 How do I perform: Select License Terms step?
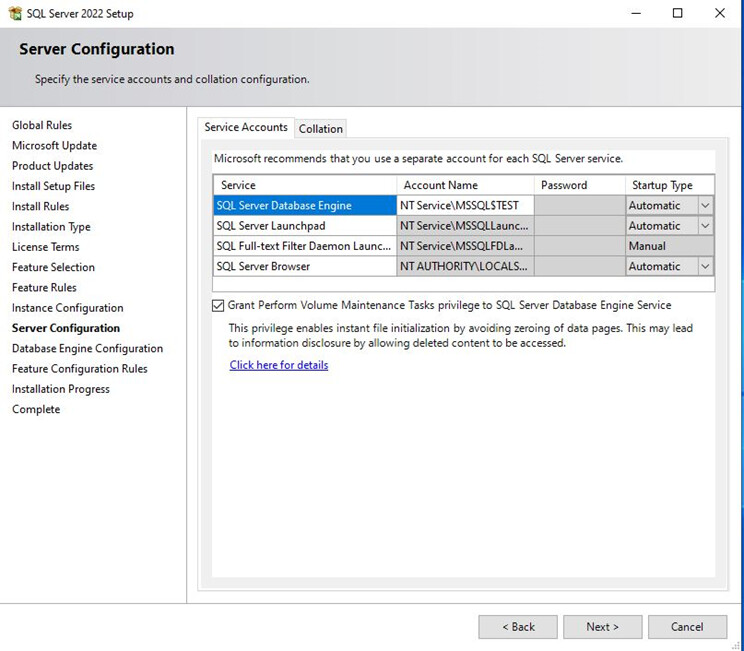coord(46,247)
